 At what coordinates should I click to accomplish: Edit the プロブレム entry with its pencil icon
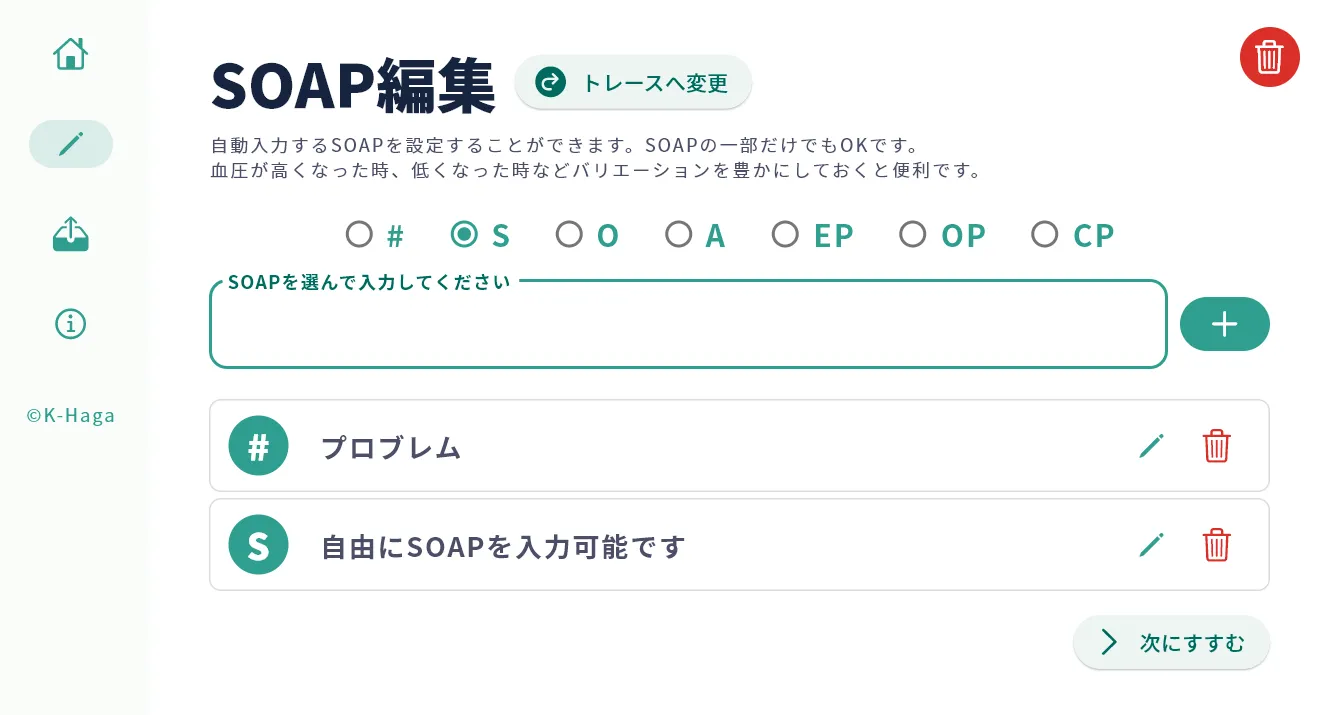(1151, 445)
